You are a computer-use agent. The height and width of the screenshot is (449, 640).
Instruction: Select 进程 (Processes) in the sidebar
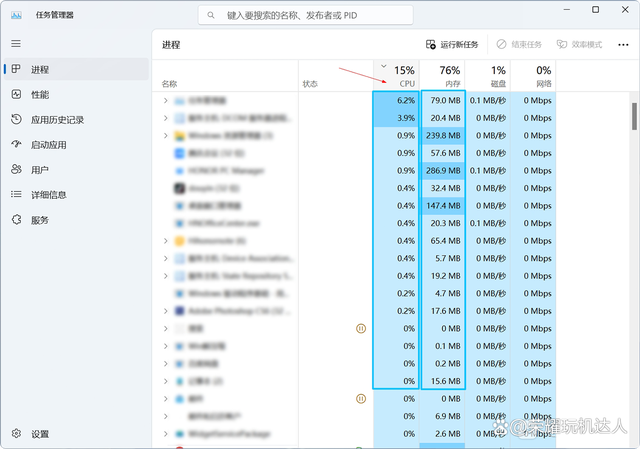tap(40, 70)
